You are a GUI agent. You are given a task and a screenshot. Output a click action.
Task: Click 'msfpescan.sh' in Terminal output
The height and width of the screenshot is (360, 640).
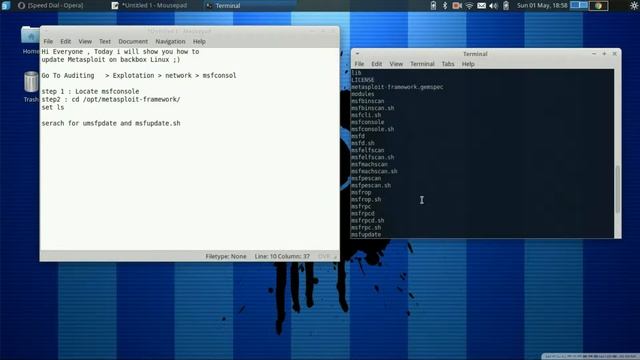point(371,185)
